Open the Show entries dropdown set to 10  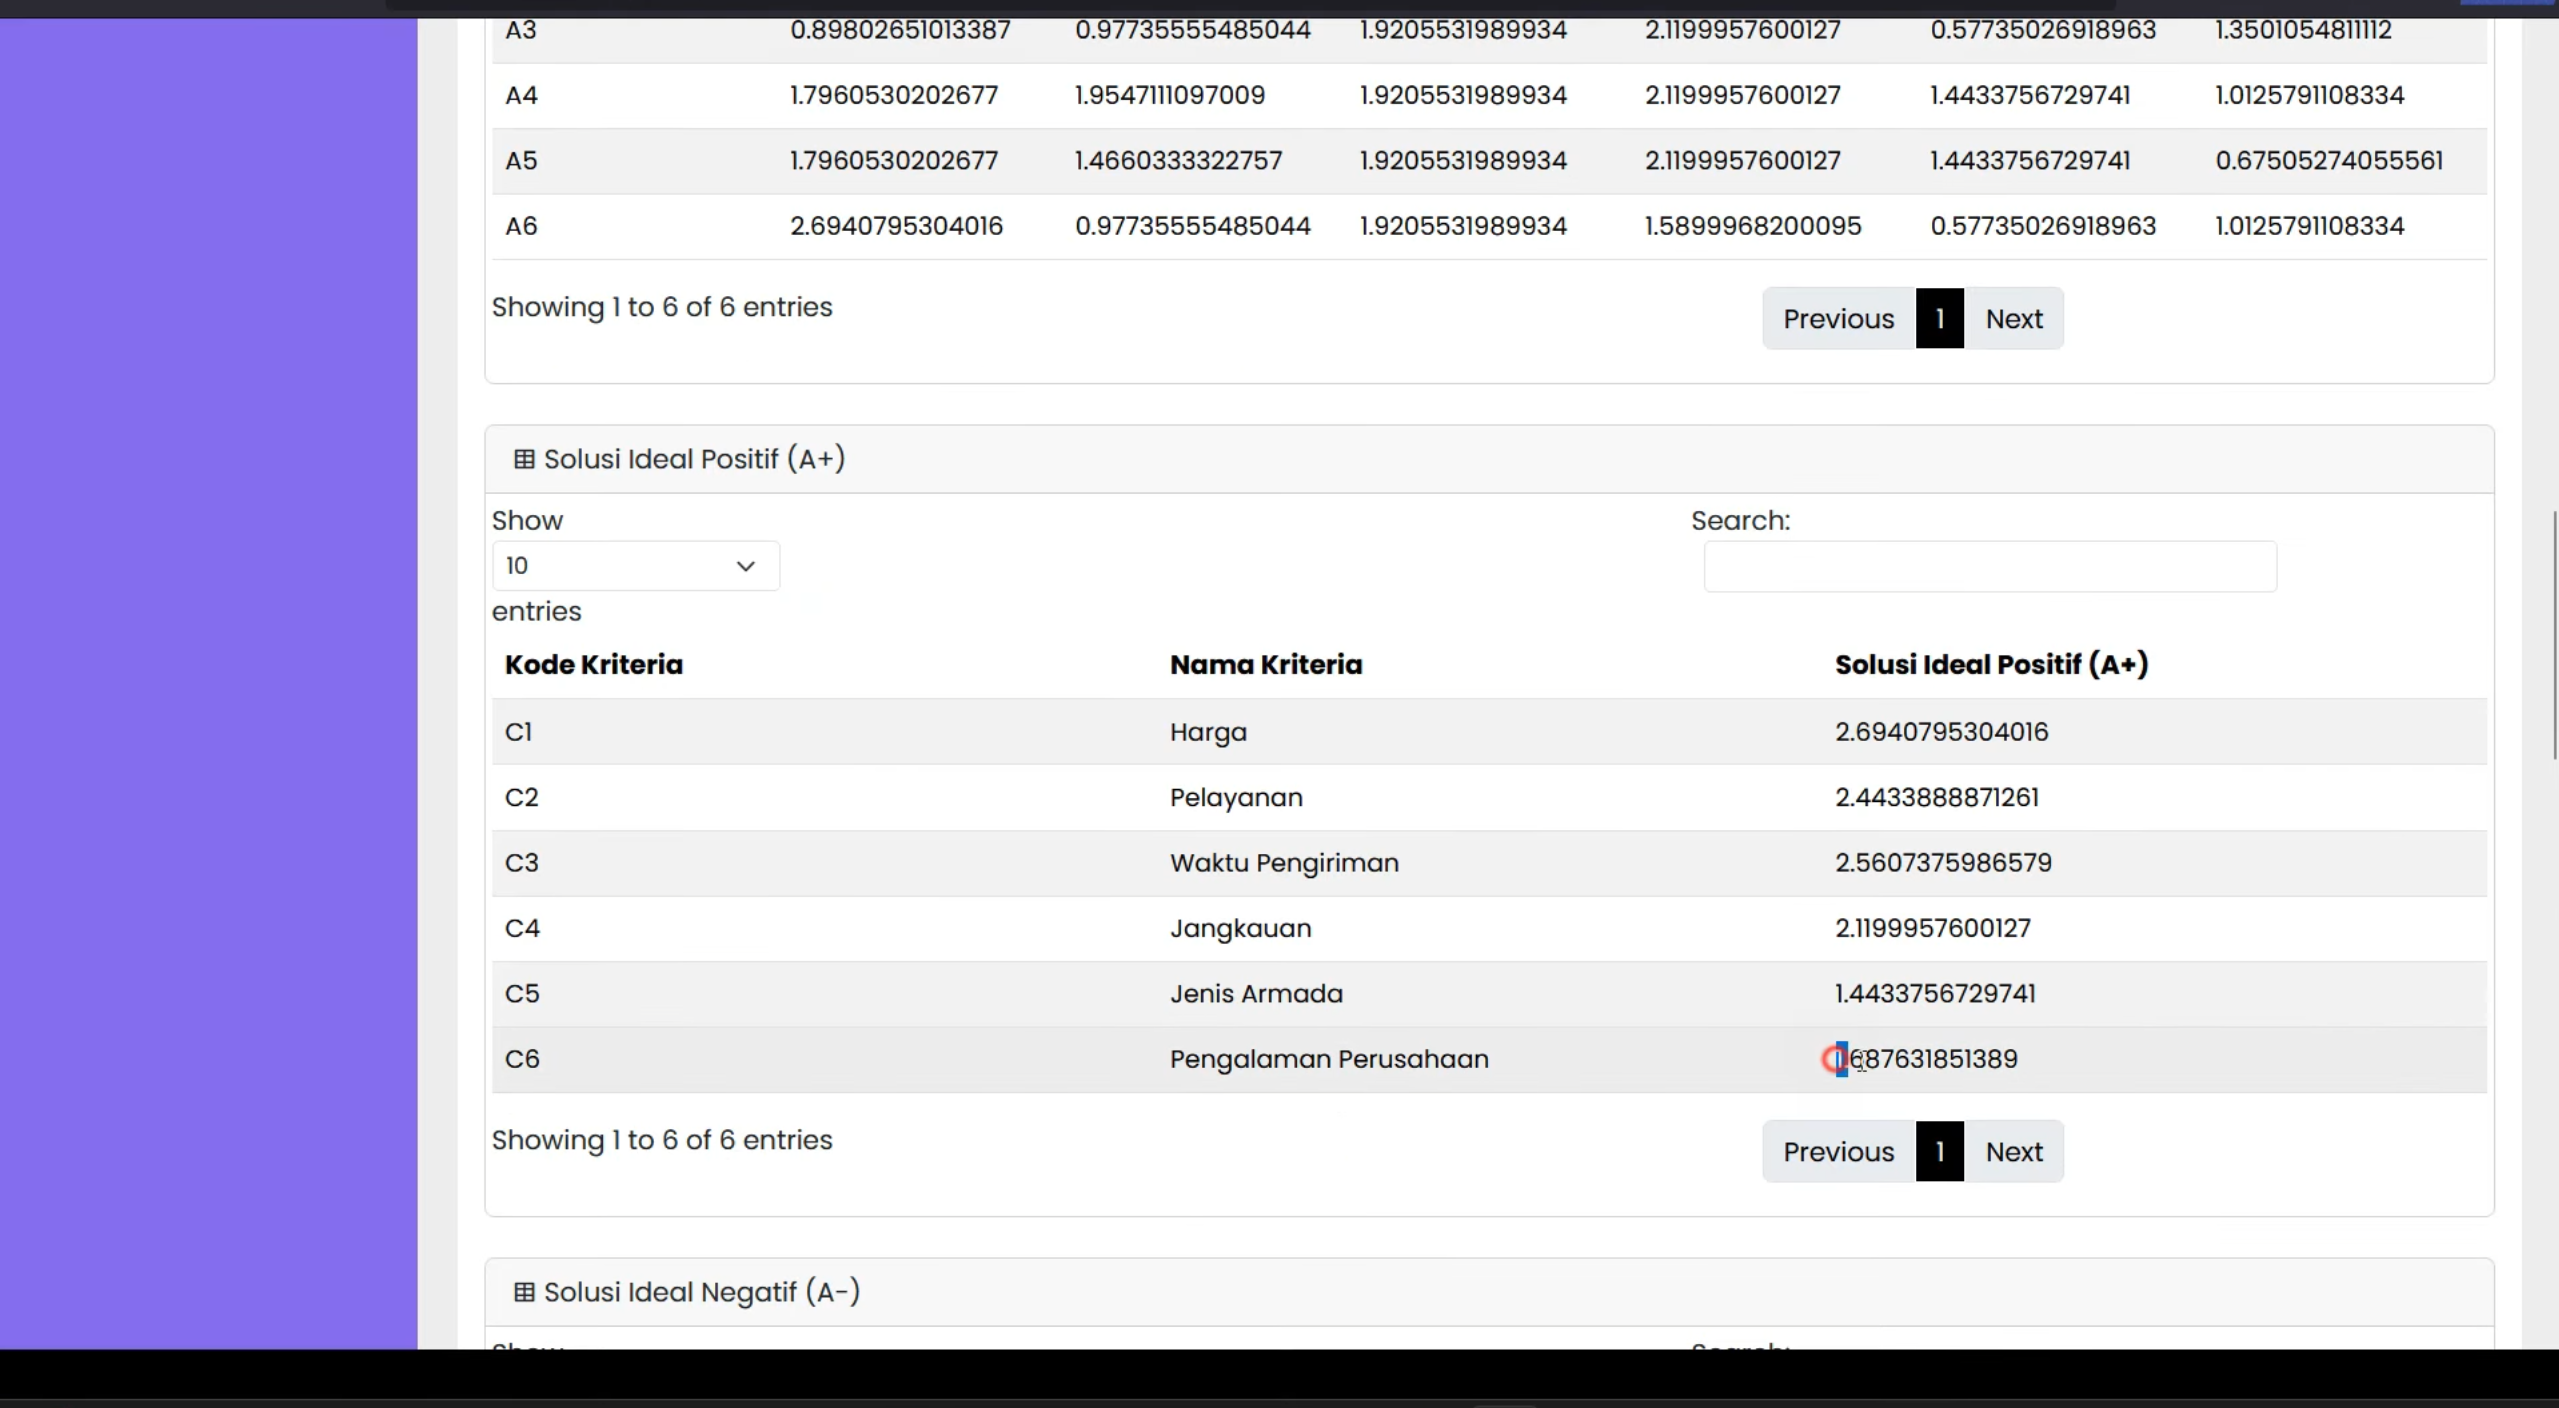tap(635, 566)
